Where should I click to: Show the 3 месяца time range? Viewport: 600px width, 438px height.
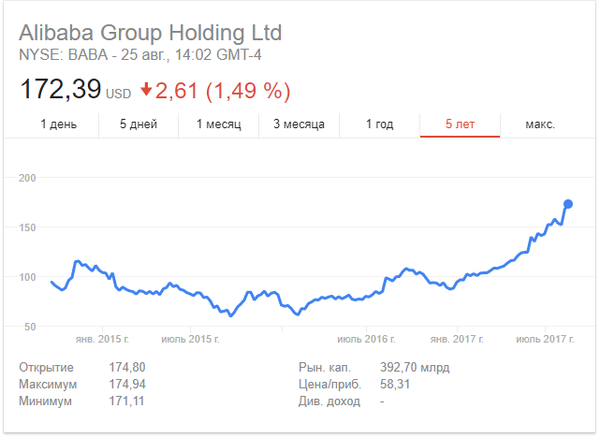click(298, 124)
